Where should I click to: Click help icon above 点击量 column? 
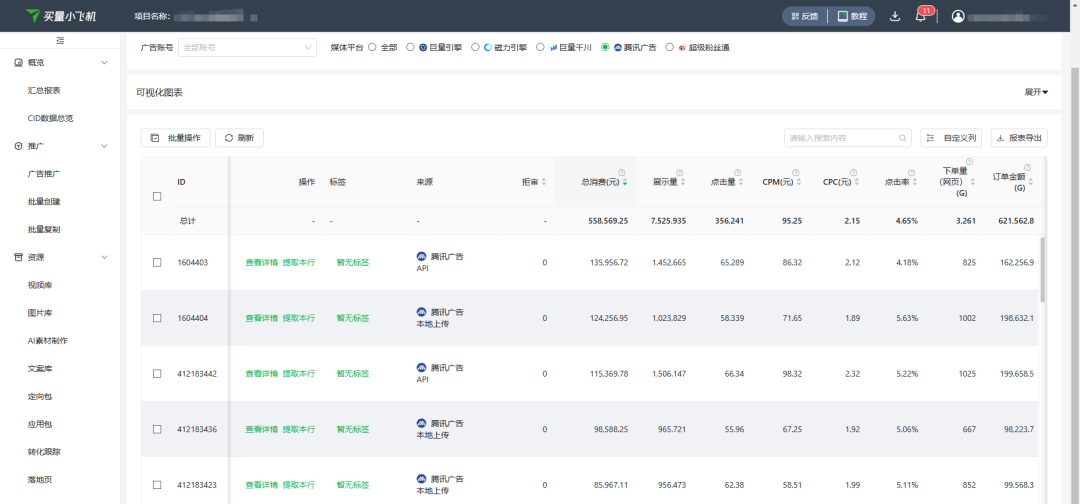(x=738, y=172)
